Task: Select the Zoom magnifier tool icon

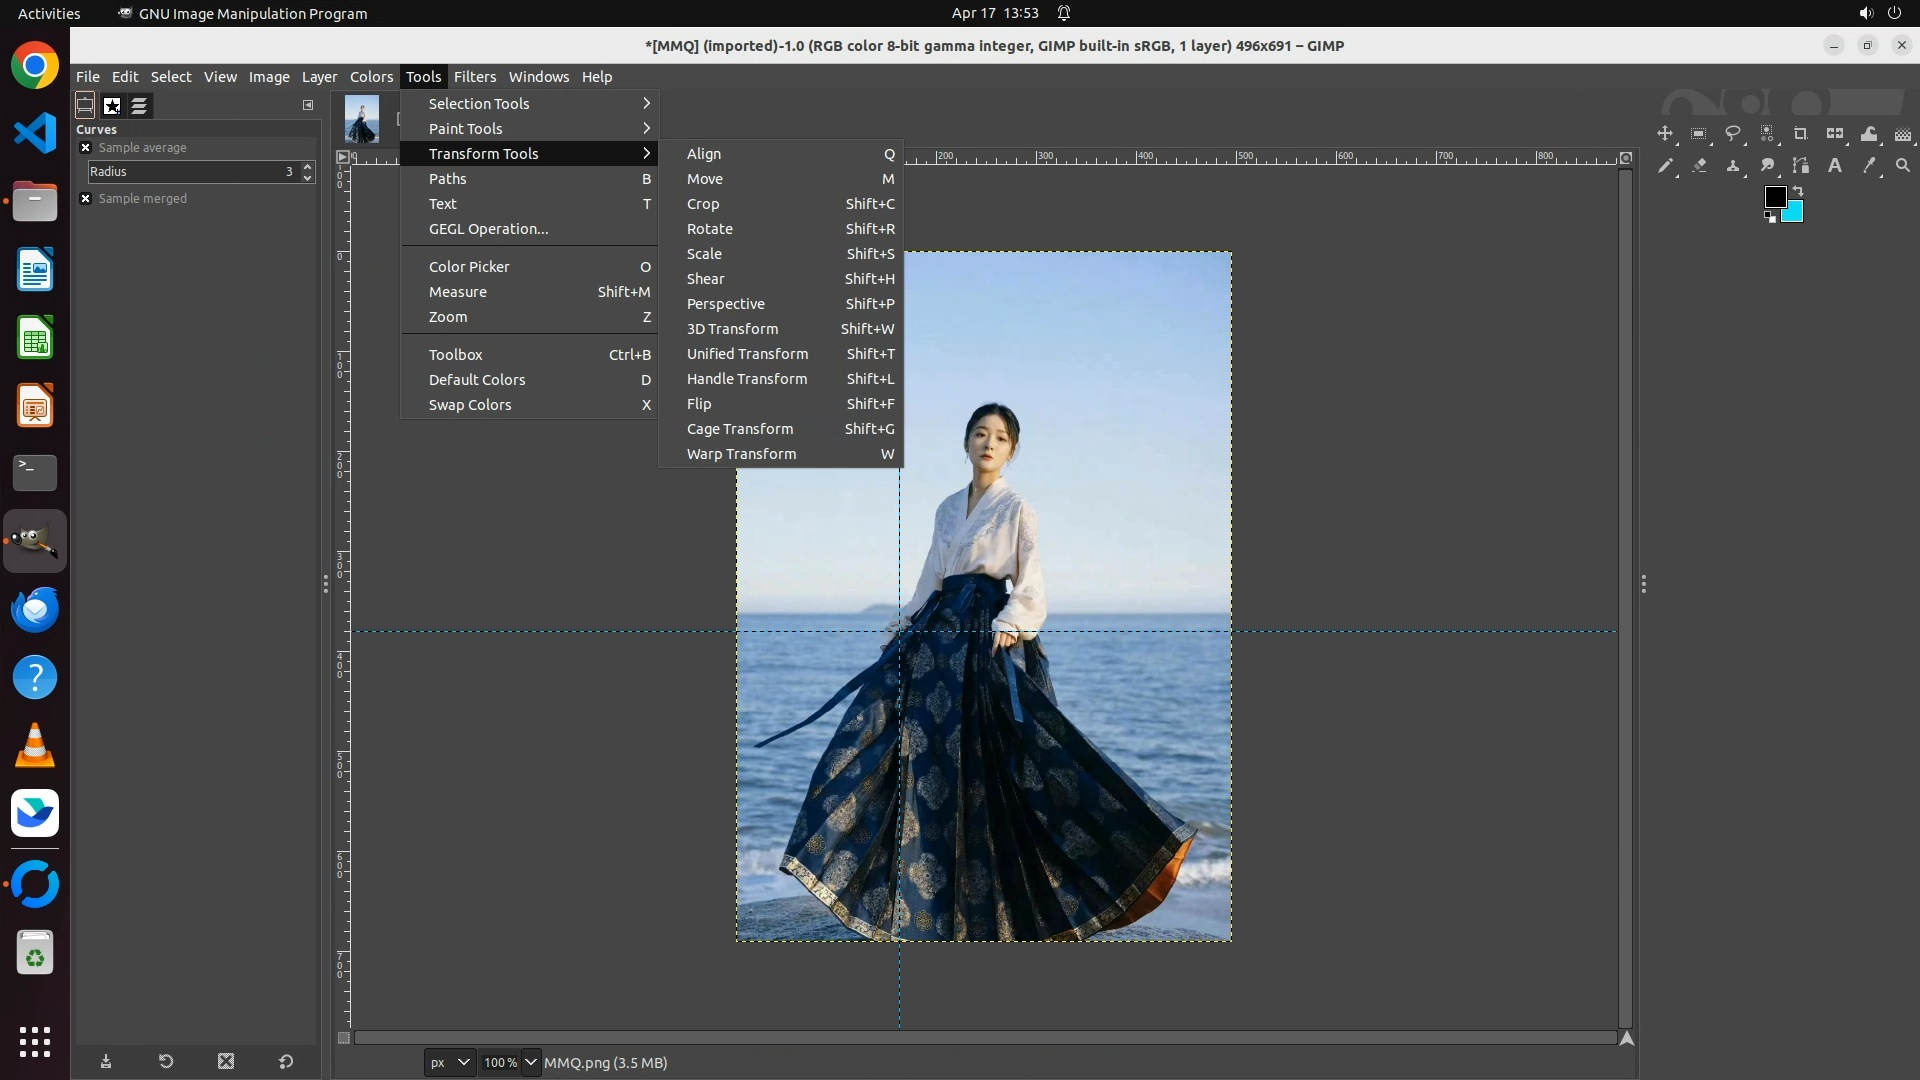Action: coord(1903,166)
